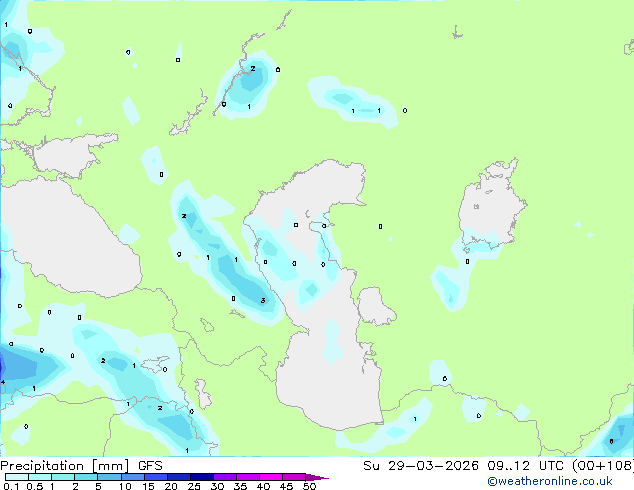Click the '30' legend scale label
Screen dimensions: 634x490
point(217,486)
